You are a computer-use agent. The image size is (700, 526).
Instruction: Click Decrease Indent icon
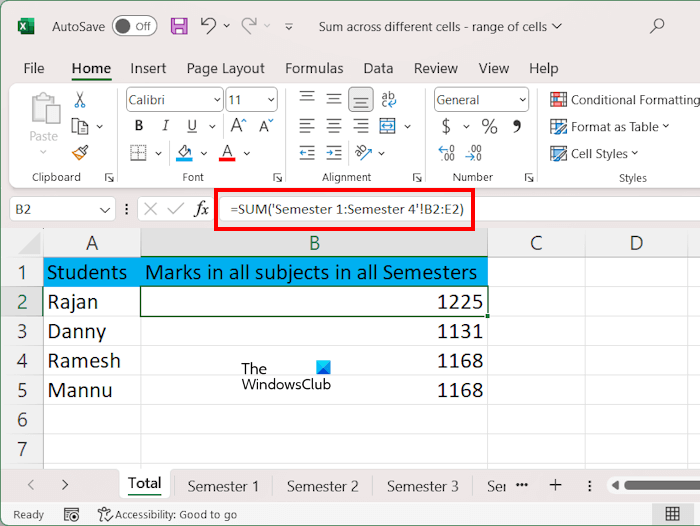[x=307, y=153]
